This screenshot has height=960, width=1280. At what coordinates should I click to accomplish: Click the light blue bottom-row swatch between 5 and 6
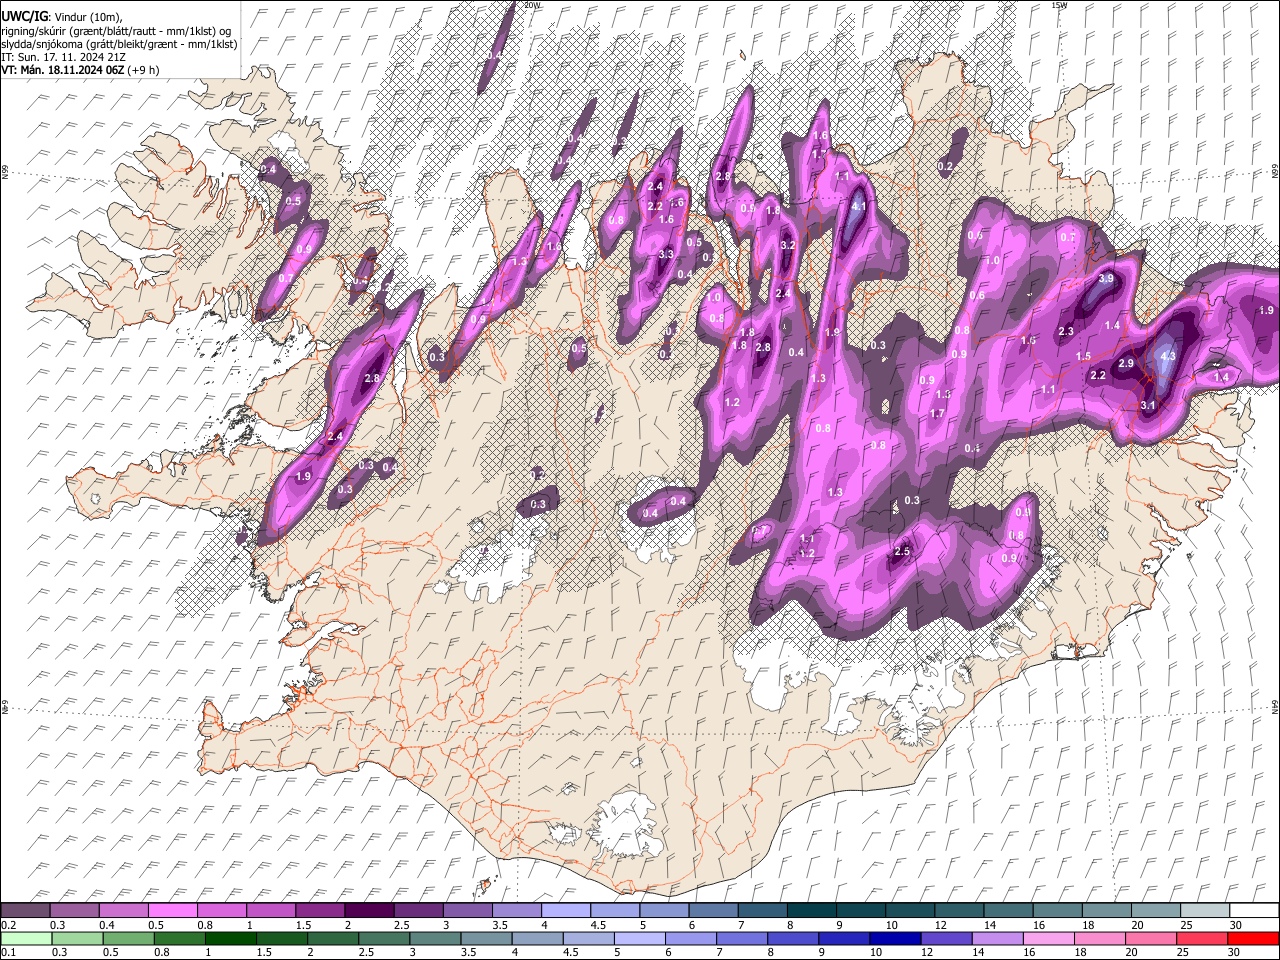pyautogui.click(x=640, y=939)
